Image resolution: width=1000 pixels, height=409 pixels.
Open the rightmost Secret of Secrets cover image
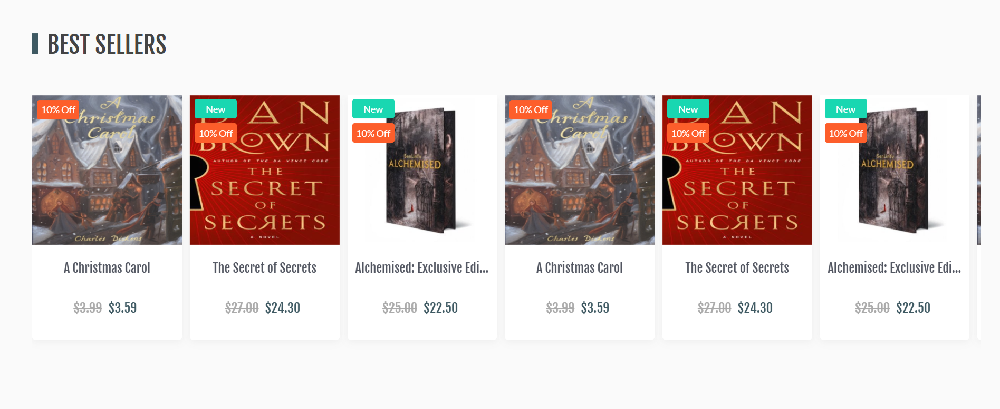[737, 170]
